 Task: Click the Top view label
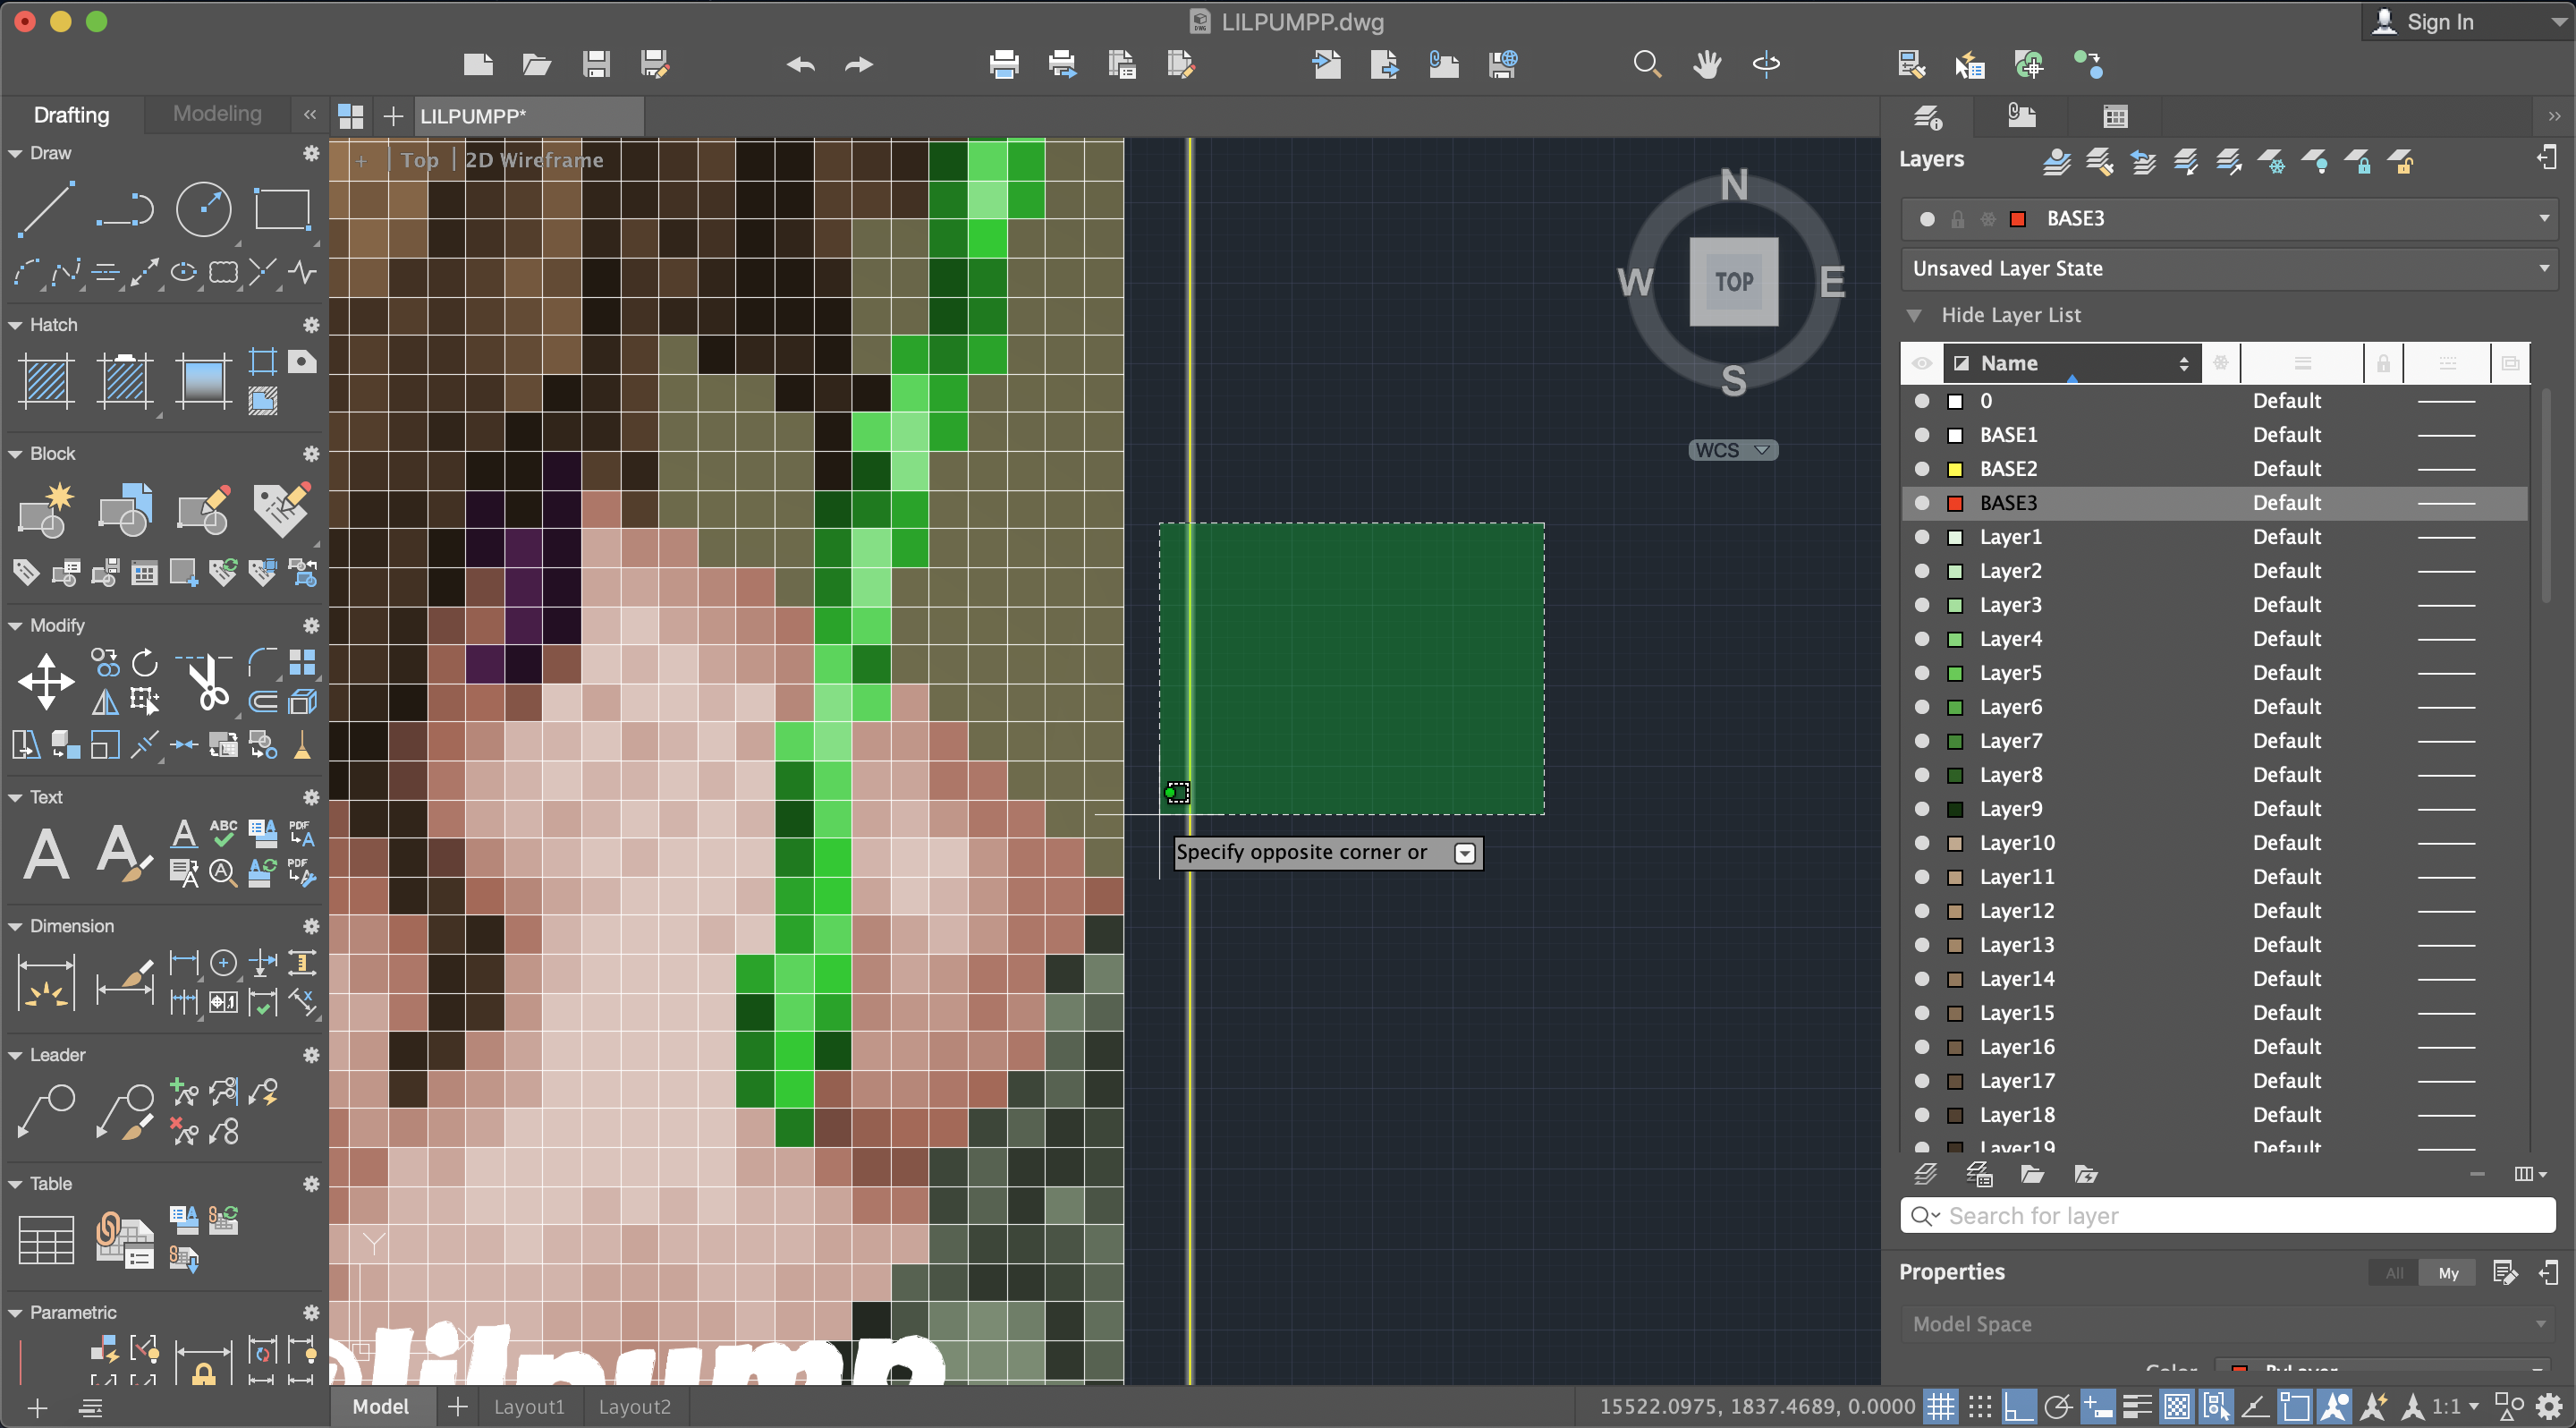pyautogui.click(x=419, y=160)
